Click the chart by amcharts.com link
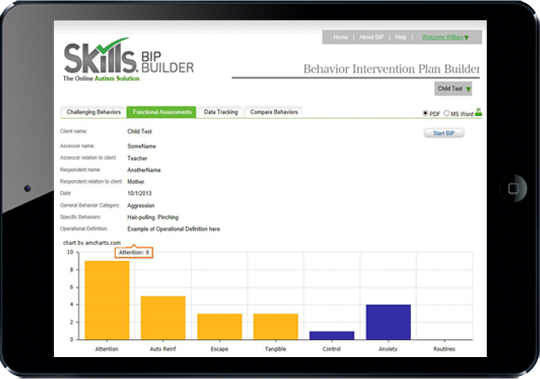This screenshot has height=379, width=540. [x=92, y=243]
